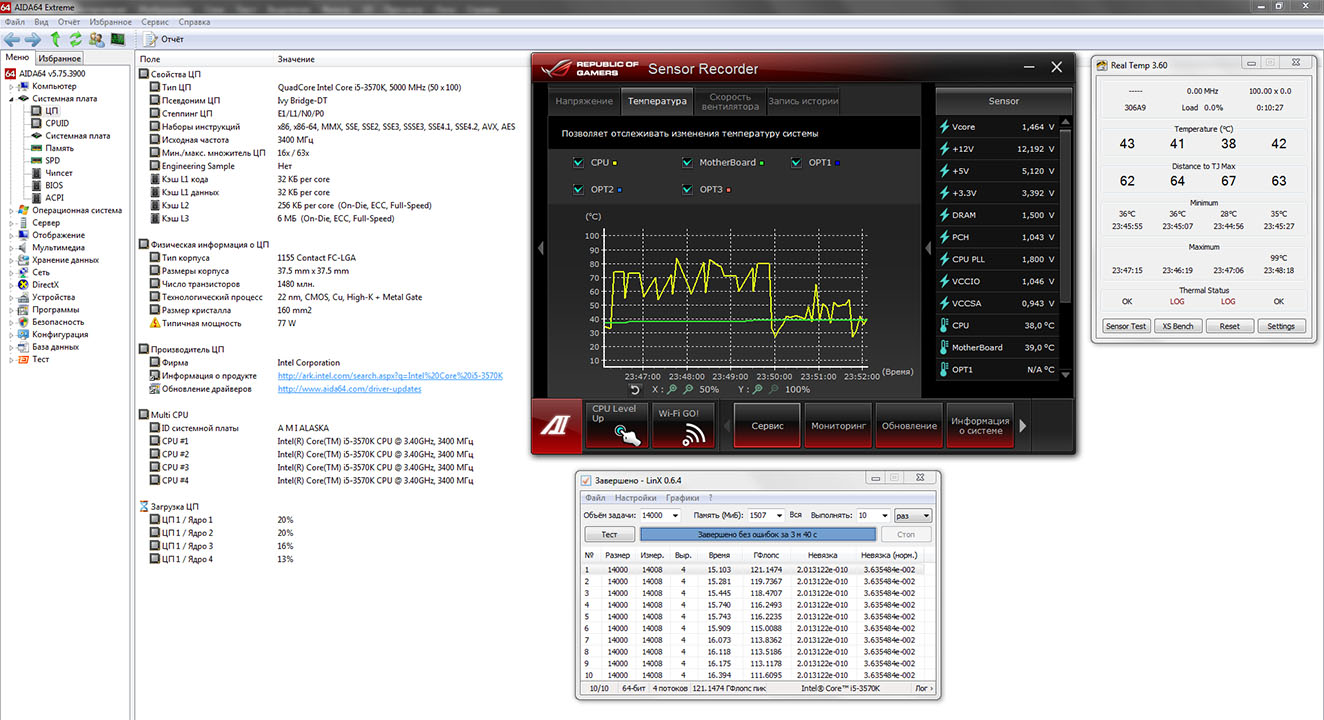
Task: Click the Тест button in LinX
Action: coord(609,535)
